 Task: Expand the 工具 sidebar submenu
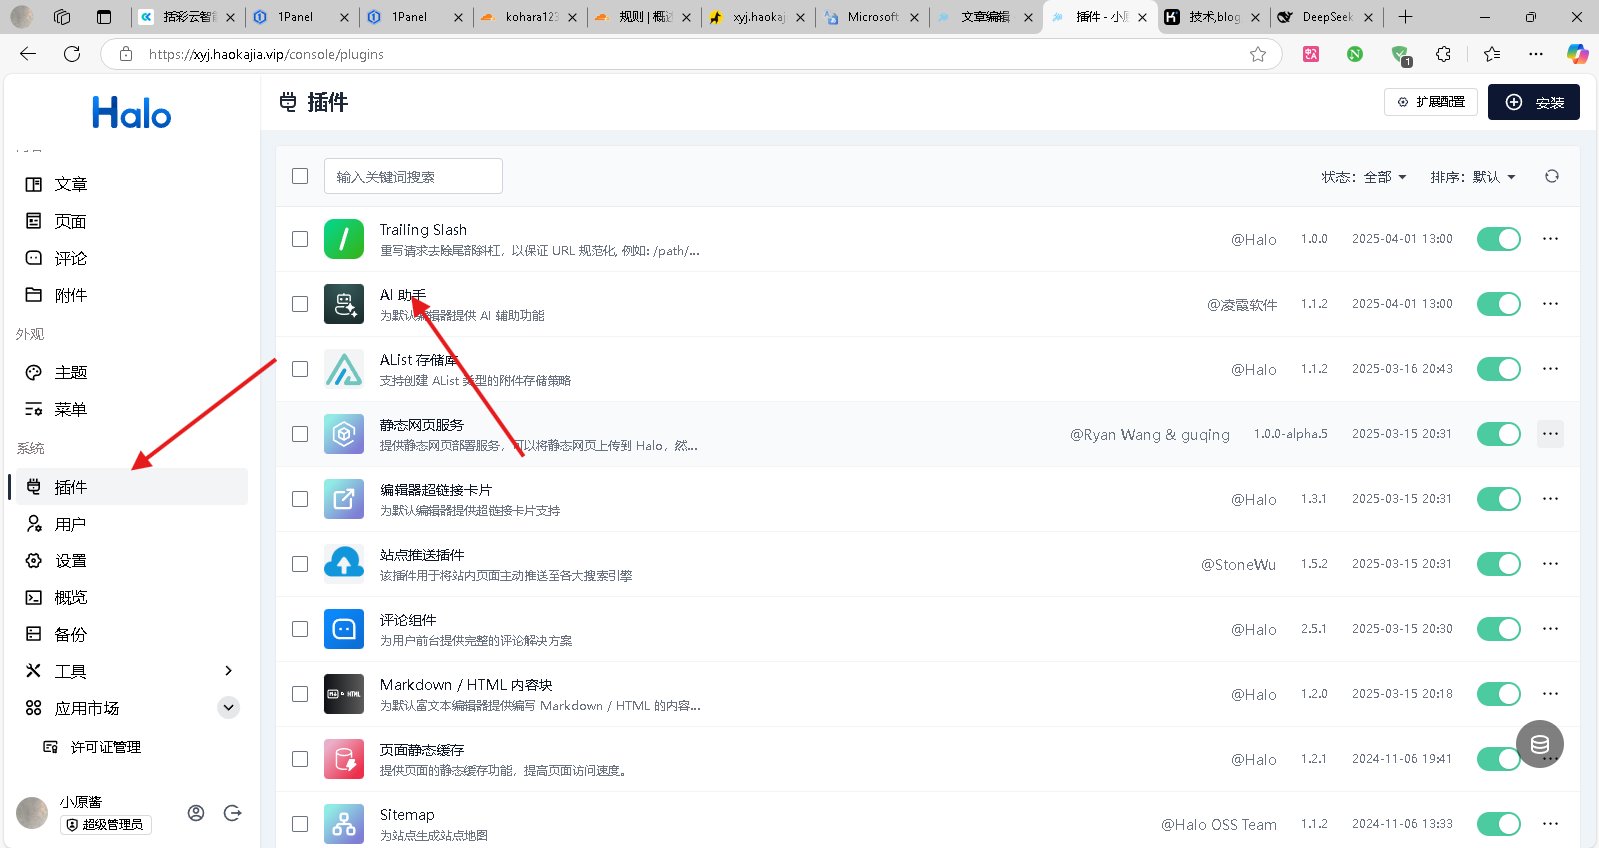pyautogui.click(x=229, y=671)
